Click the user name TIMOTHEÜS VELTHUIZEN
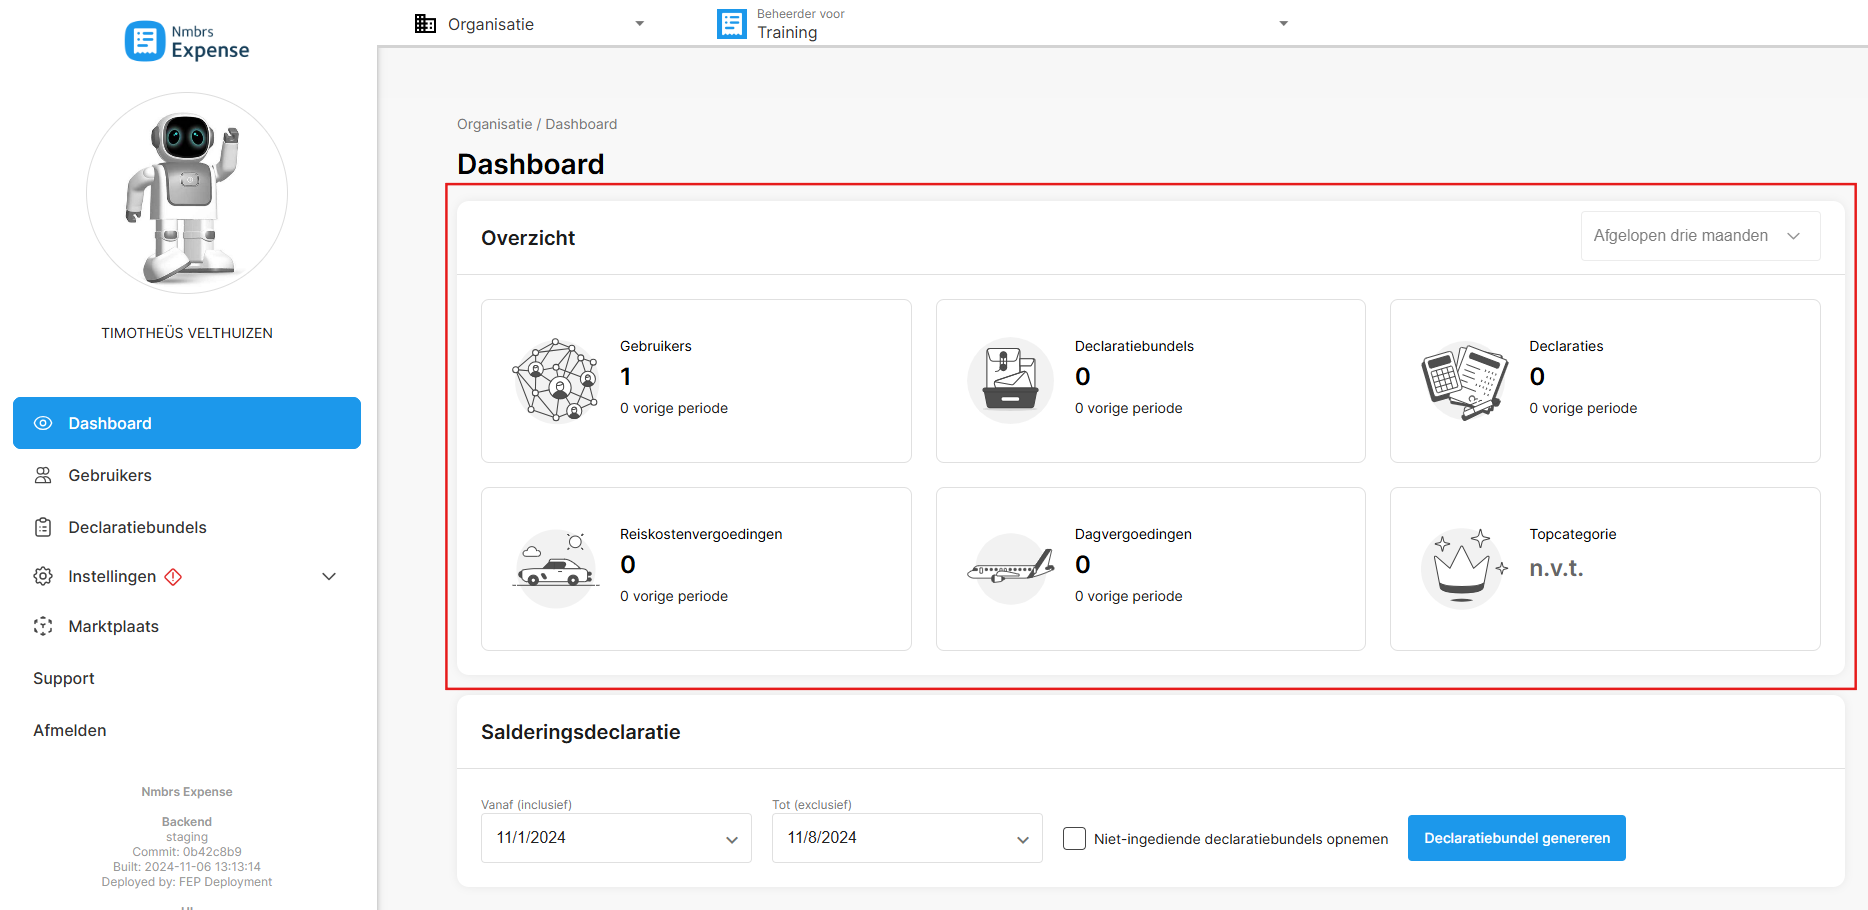Image resolution: width=1868 pixels, height=910 pixels. coord(187,333)
